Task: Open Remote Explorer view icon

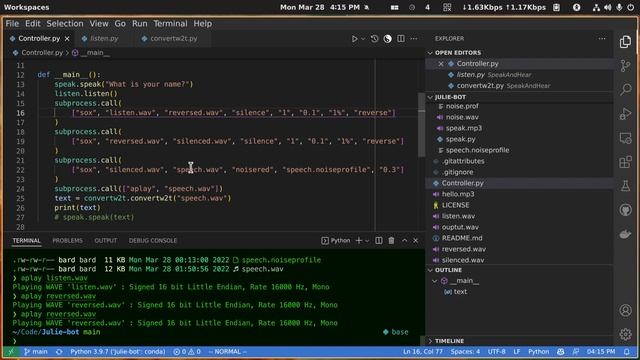Action: [625, 138]
